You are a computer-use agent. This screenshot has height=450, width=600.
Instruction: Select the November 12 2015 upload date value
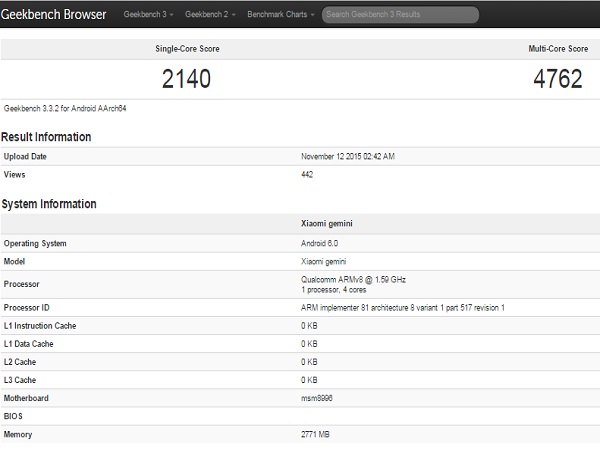(x=348, y=157)
